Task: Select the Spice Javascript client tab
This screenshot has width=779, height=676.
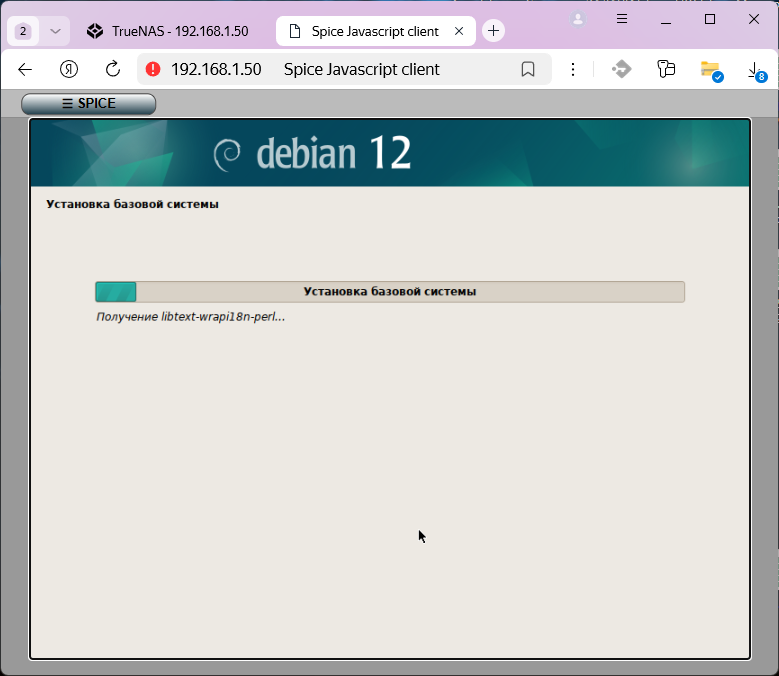Action: pyautogui.click(x=375, y=31)
